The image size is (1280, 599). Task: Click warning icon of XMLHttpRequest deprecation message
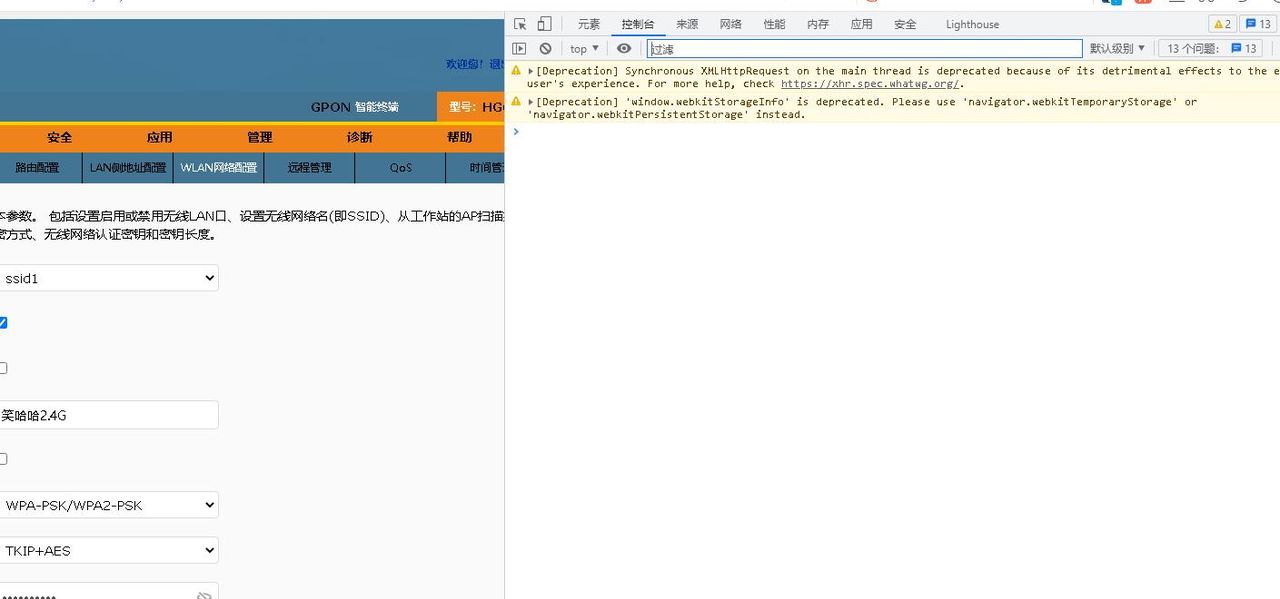pyautogui.click(x=515, y=71)
